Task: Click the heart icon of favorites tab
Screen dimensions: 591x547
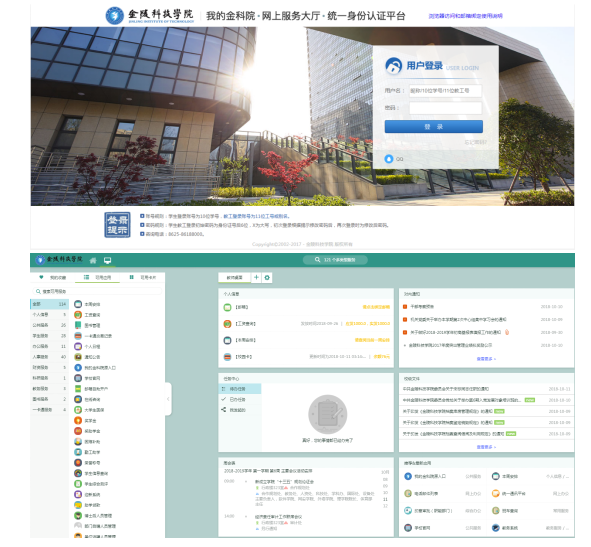Action: (41, 277)
